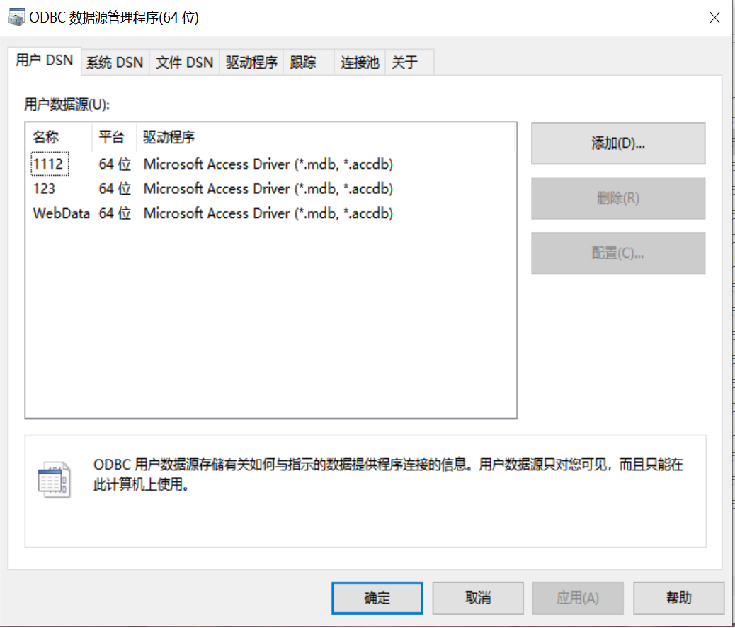Click the 添加(D)... button
The width and height of the screenshot is (735, 628).
pyautogui.click(x=618, y=143)
